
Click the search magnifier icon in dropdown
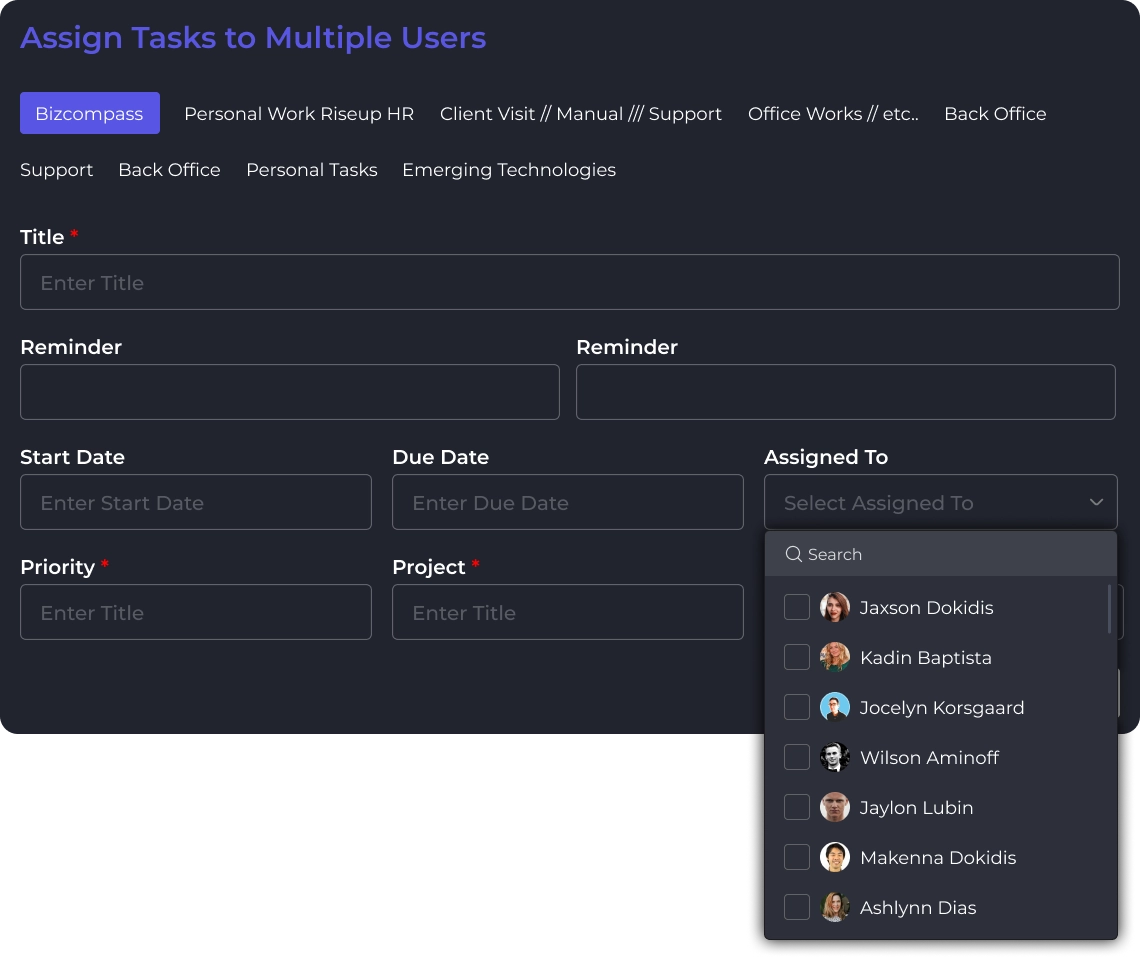click(794, 554)
